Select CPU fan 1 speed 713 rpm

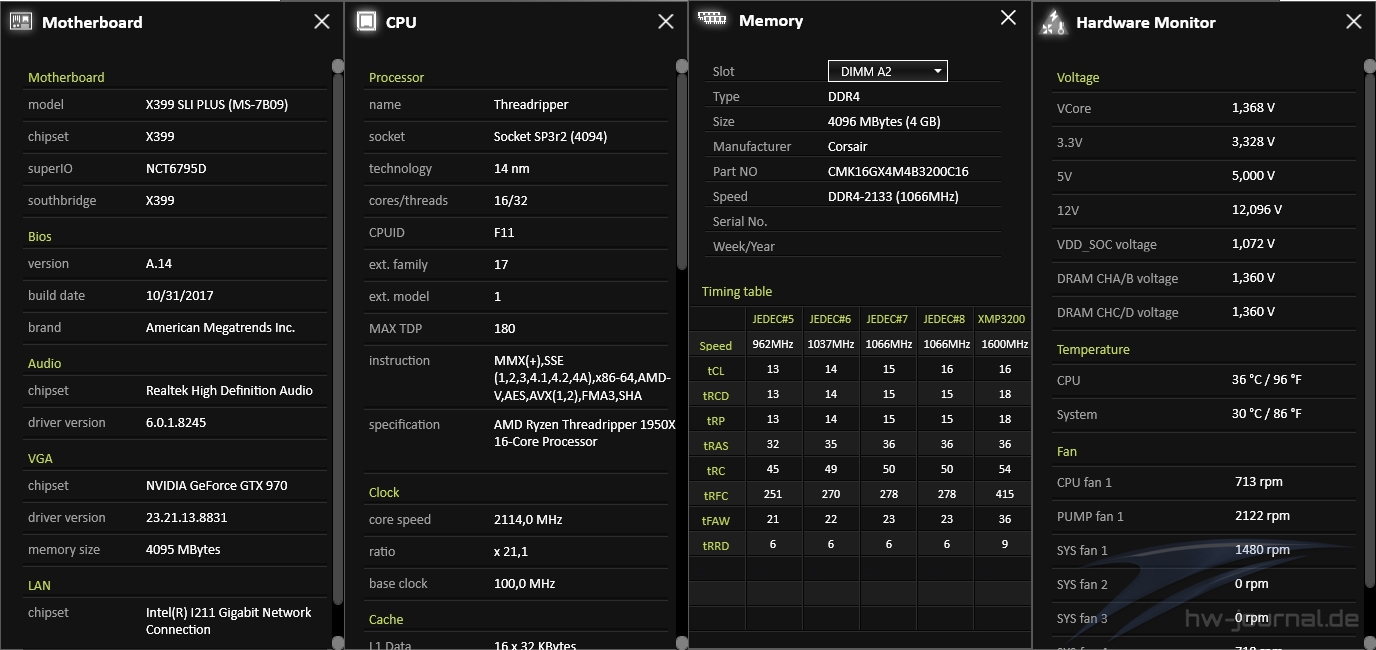coord(1259,481)
